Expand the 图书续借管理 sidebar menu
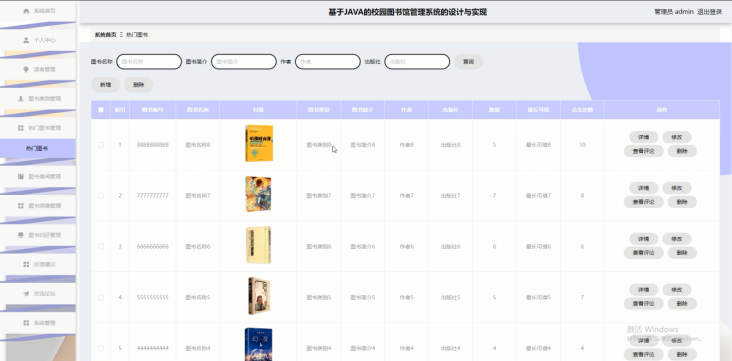The width and height of the screenshot is (732, 361). point(38,205)
